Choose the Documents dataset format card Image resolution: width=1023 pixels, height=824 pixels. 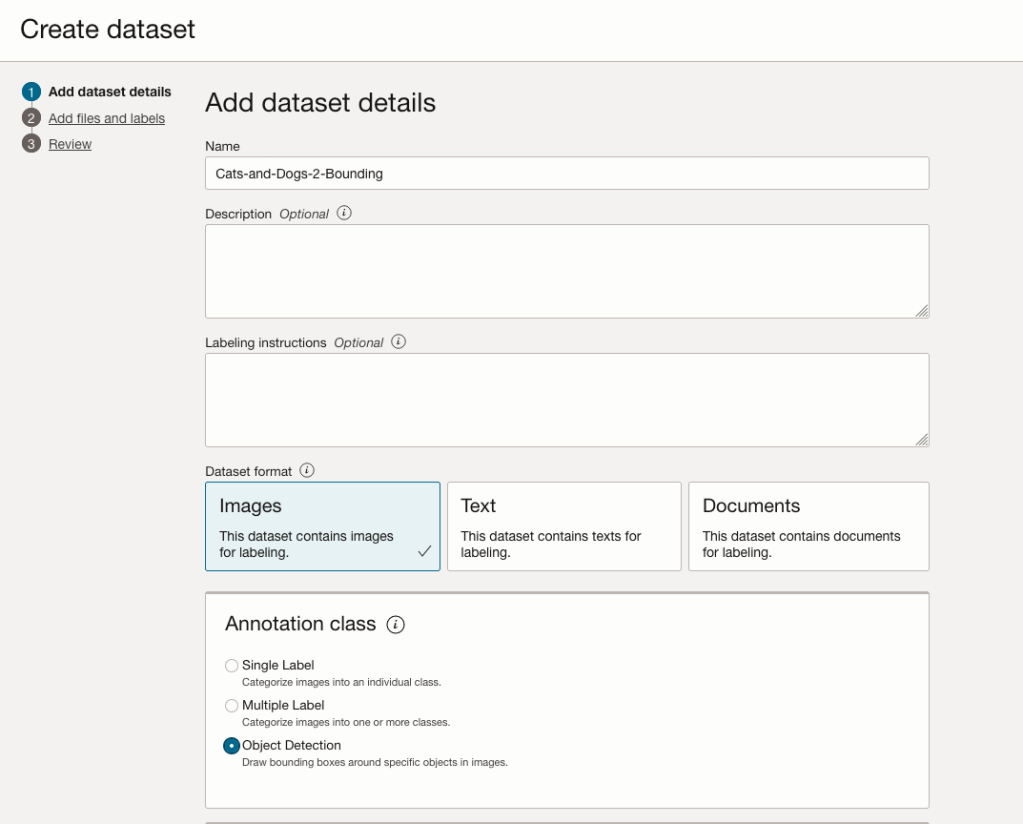pyautogui.click(x=808, y=526)
